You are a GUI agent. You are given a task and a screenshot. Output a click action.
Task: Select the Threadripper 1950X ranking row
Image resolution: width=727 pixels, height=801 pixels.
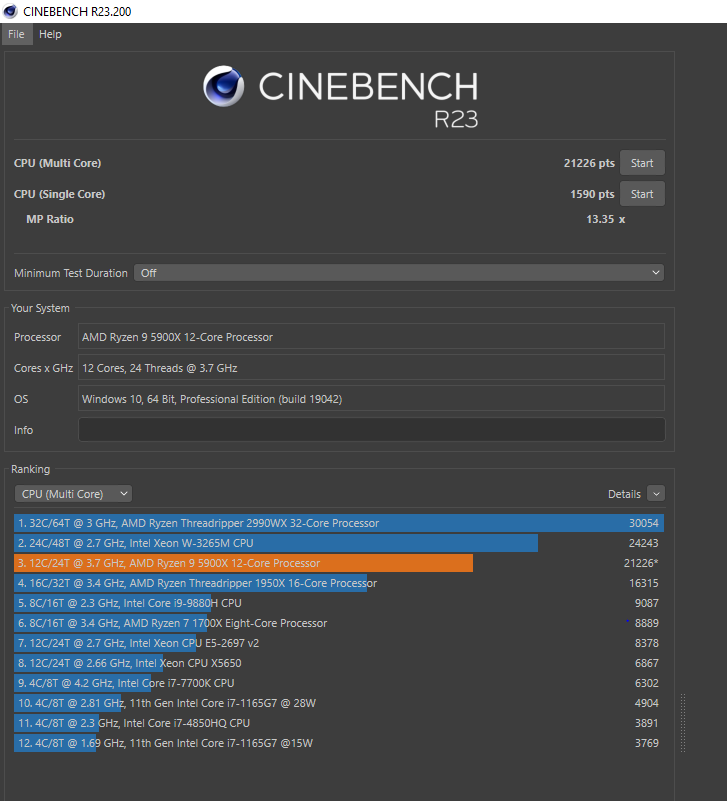339,583
